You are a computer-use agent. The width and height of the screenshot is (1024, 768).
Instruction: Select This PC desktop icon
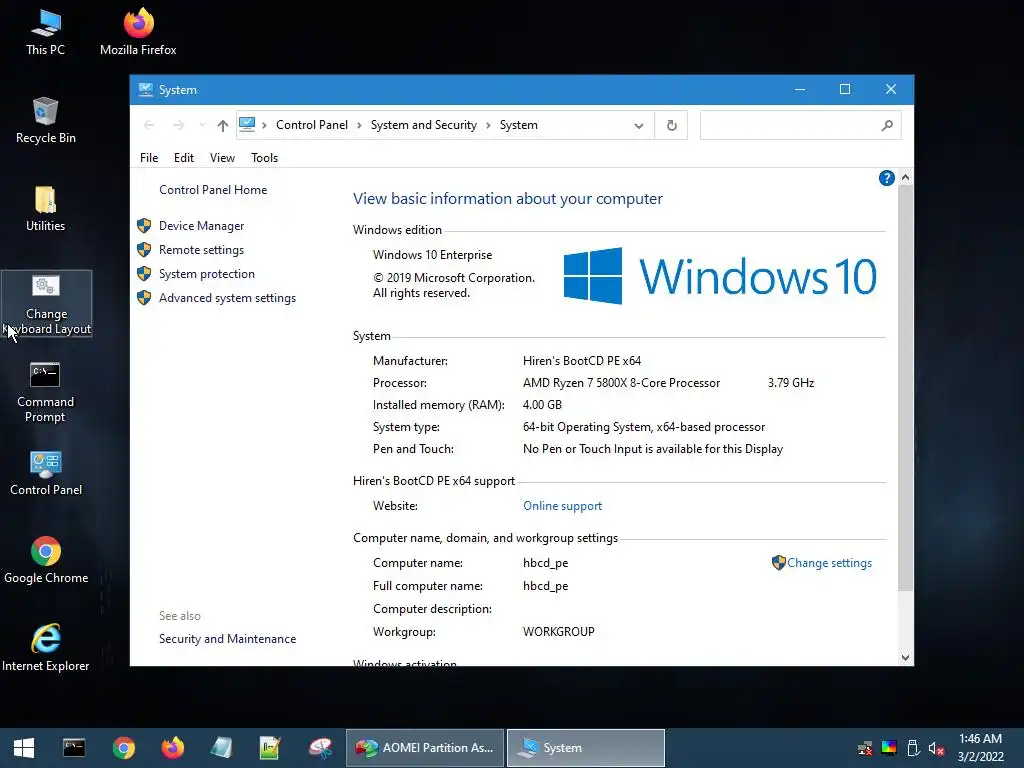pos(46,33)
